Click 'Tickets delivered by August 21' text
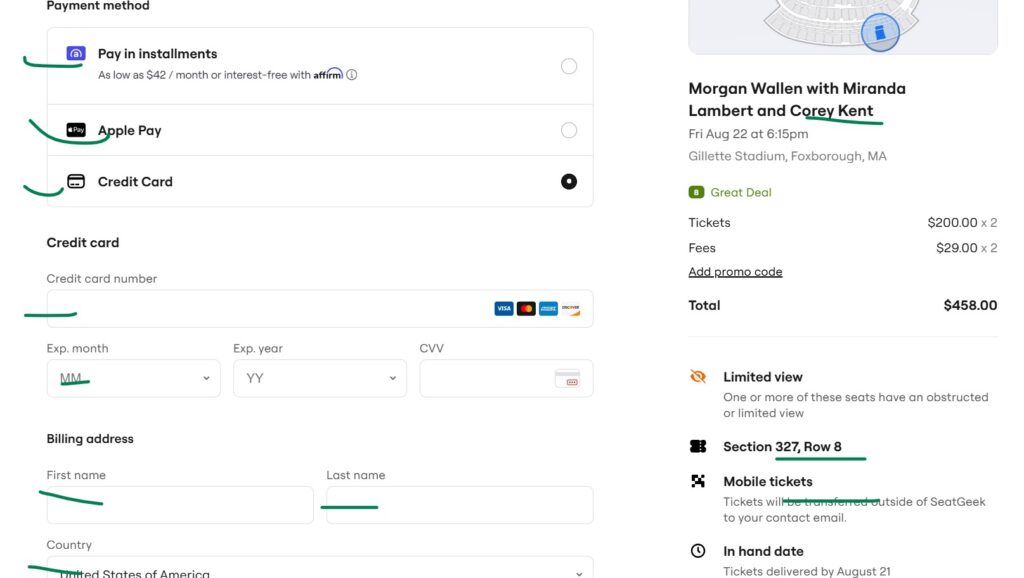 click(x=807, y=571)
